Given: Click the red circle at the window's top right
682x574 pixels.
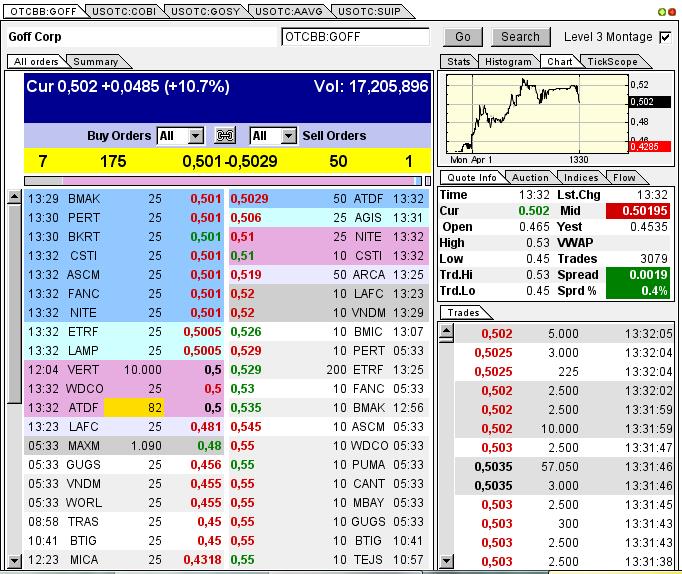Looking at the screenshot, I should (672, 12).
